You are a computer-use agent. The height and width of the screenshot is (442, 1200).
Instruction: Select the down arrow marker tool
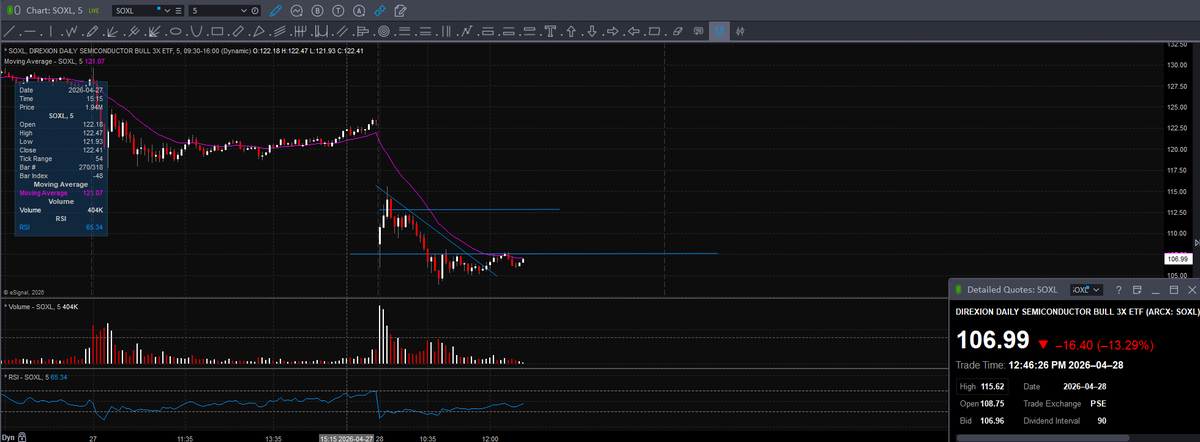point(592,31)
